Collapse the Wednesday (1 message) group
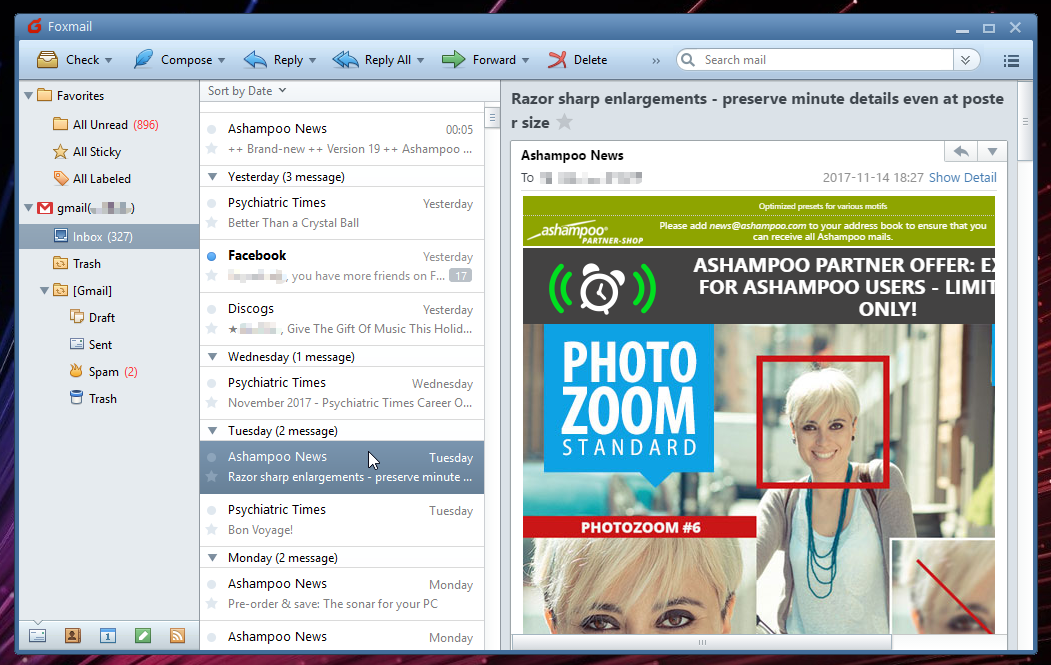This screenshot has width=1051, height=665. (x=212, y=357)
